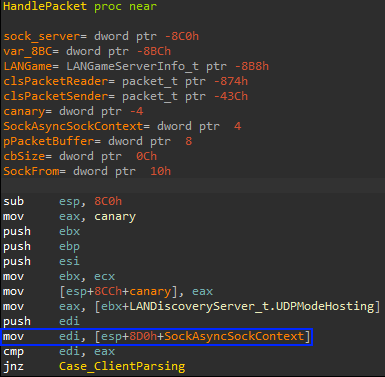Screen dimensions: 385x377
Task: Select the pPacketBuffer argument definition
Action: (98, 141)
